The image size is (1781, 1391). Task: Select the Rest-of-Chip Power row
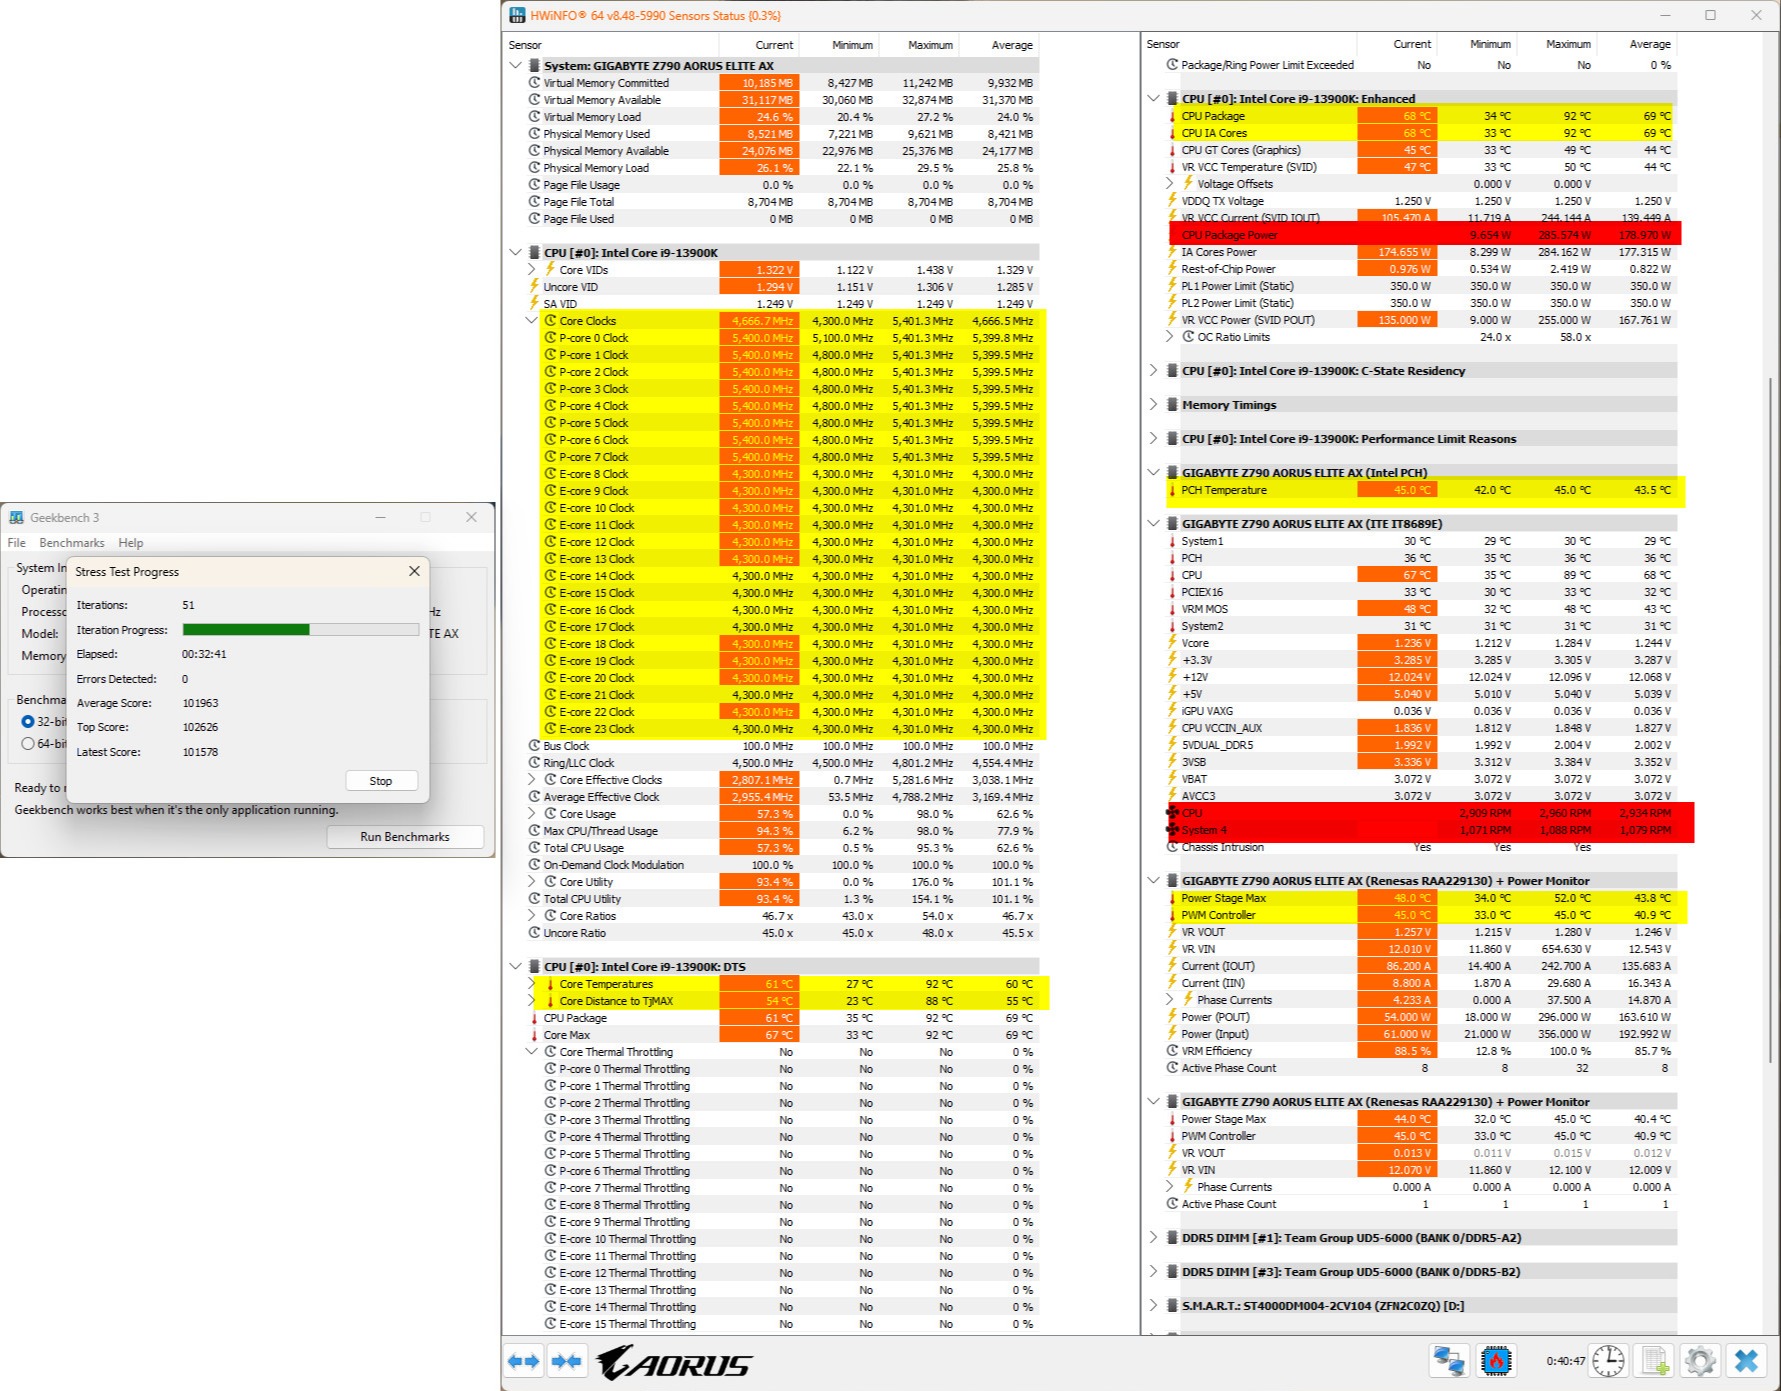(x=1421, y=269)
